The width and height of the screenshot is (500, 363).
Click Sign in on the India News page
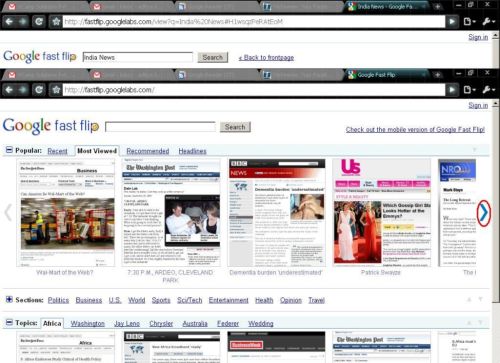pos(478,37)
